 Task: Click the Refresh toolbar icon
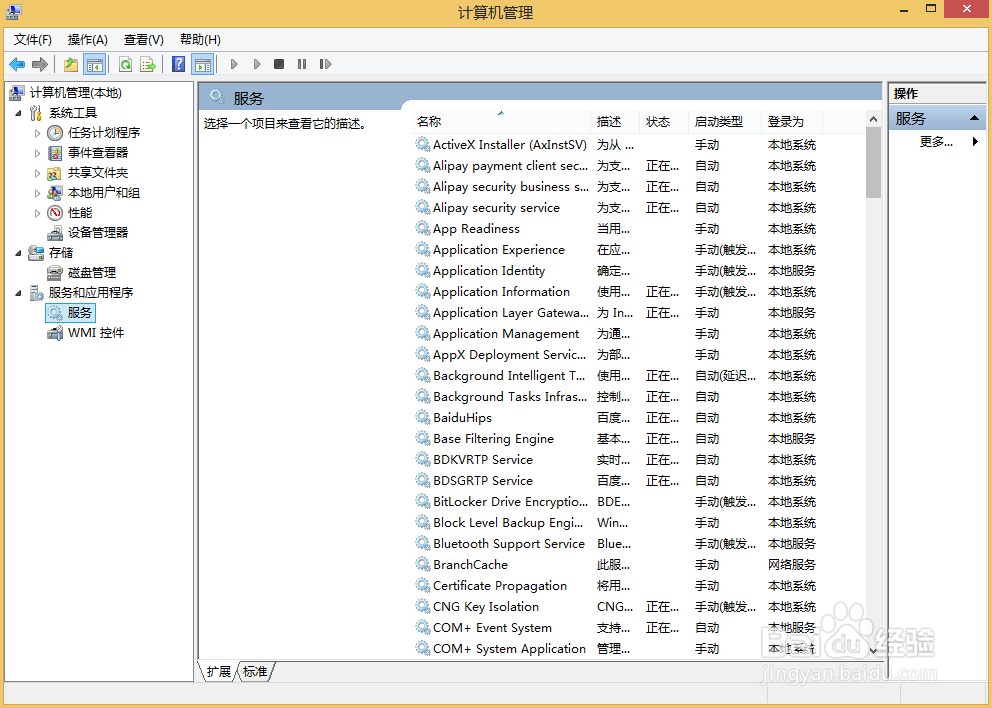pyautogui.click(x=126, y=64)
